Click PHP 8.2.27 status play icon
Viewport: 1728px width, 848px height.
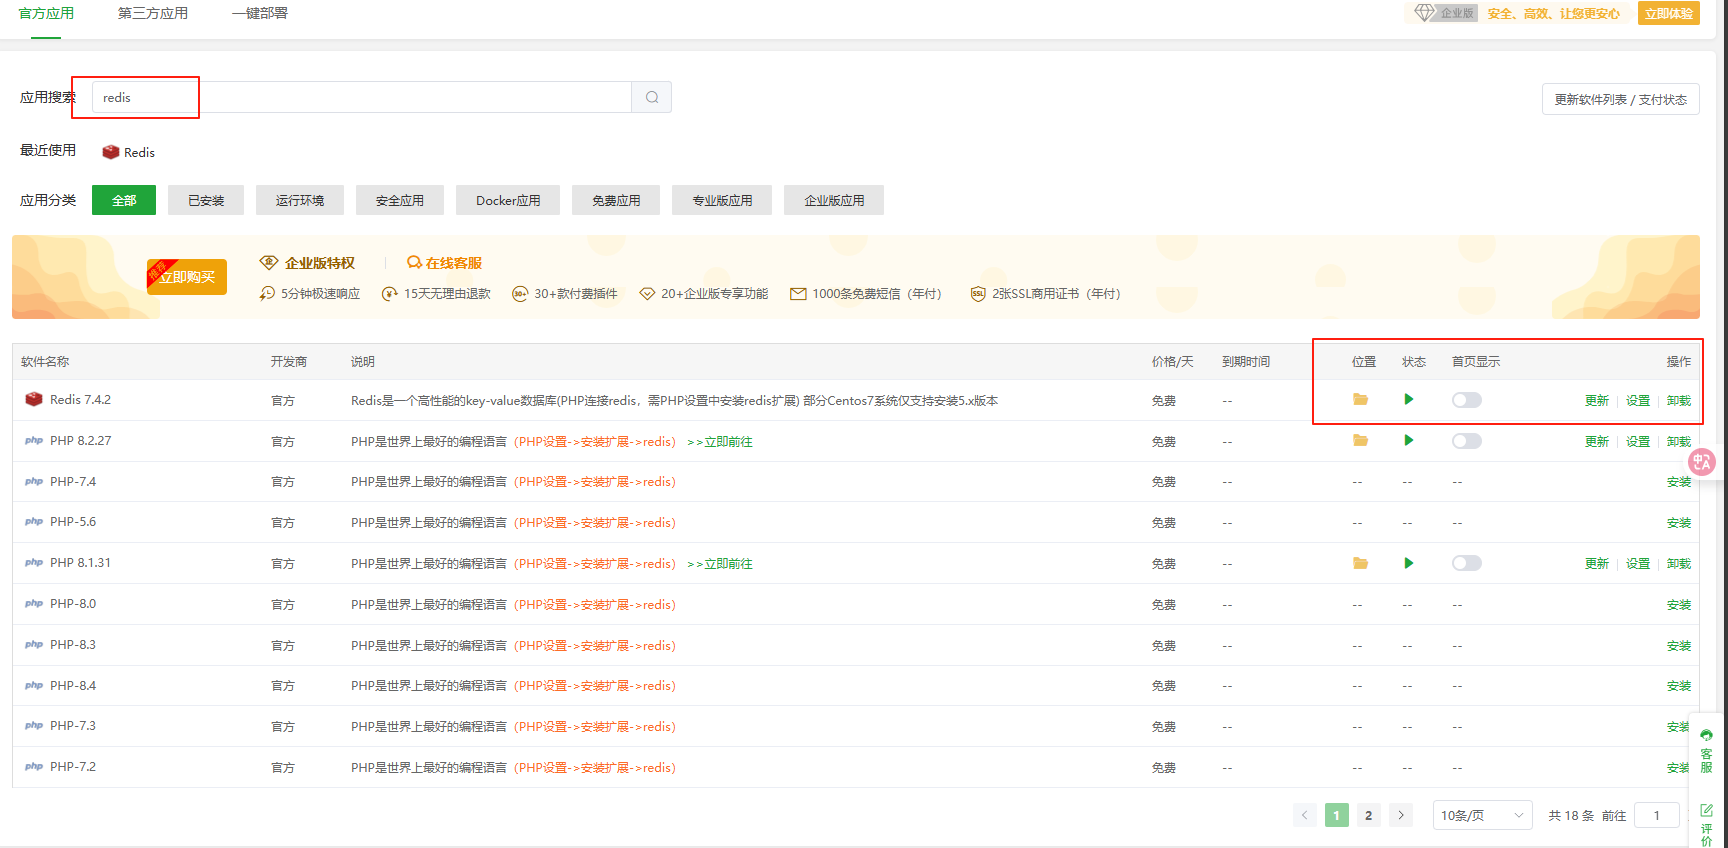[1408, 440]
